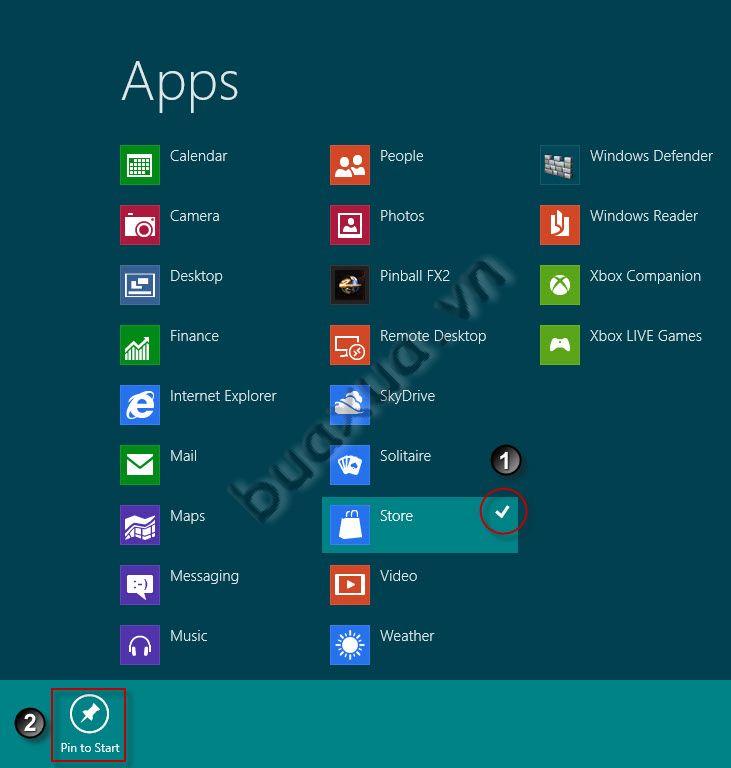
Task: Click the SkyDrive label text
Action: tap(407, 396)
